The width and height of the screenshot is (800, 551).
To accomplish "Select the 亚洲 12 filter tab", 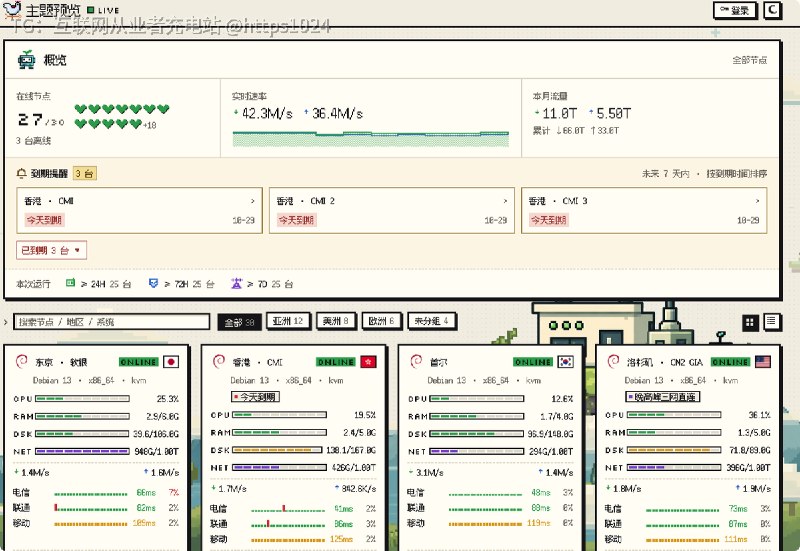I will click(288, 321).
